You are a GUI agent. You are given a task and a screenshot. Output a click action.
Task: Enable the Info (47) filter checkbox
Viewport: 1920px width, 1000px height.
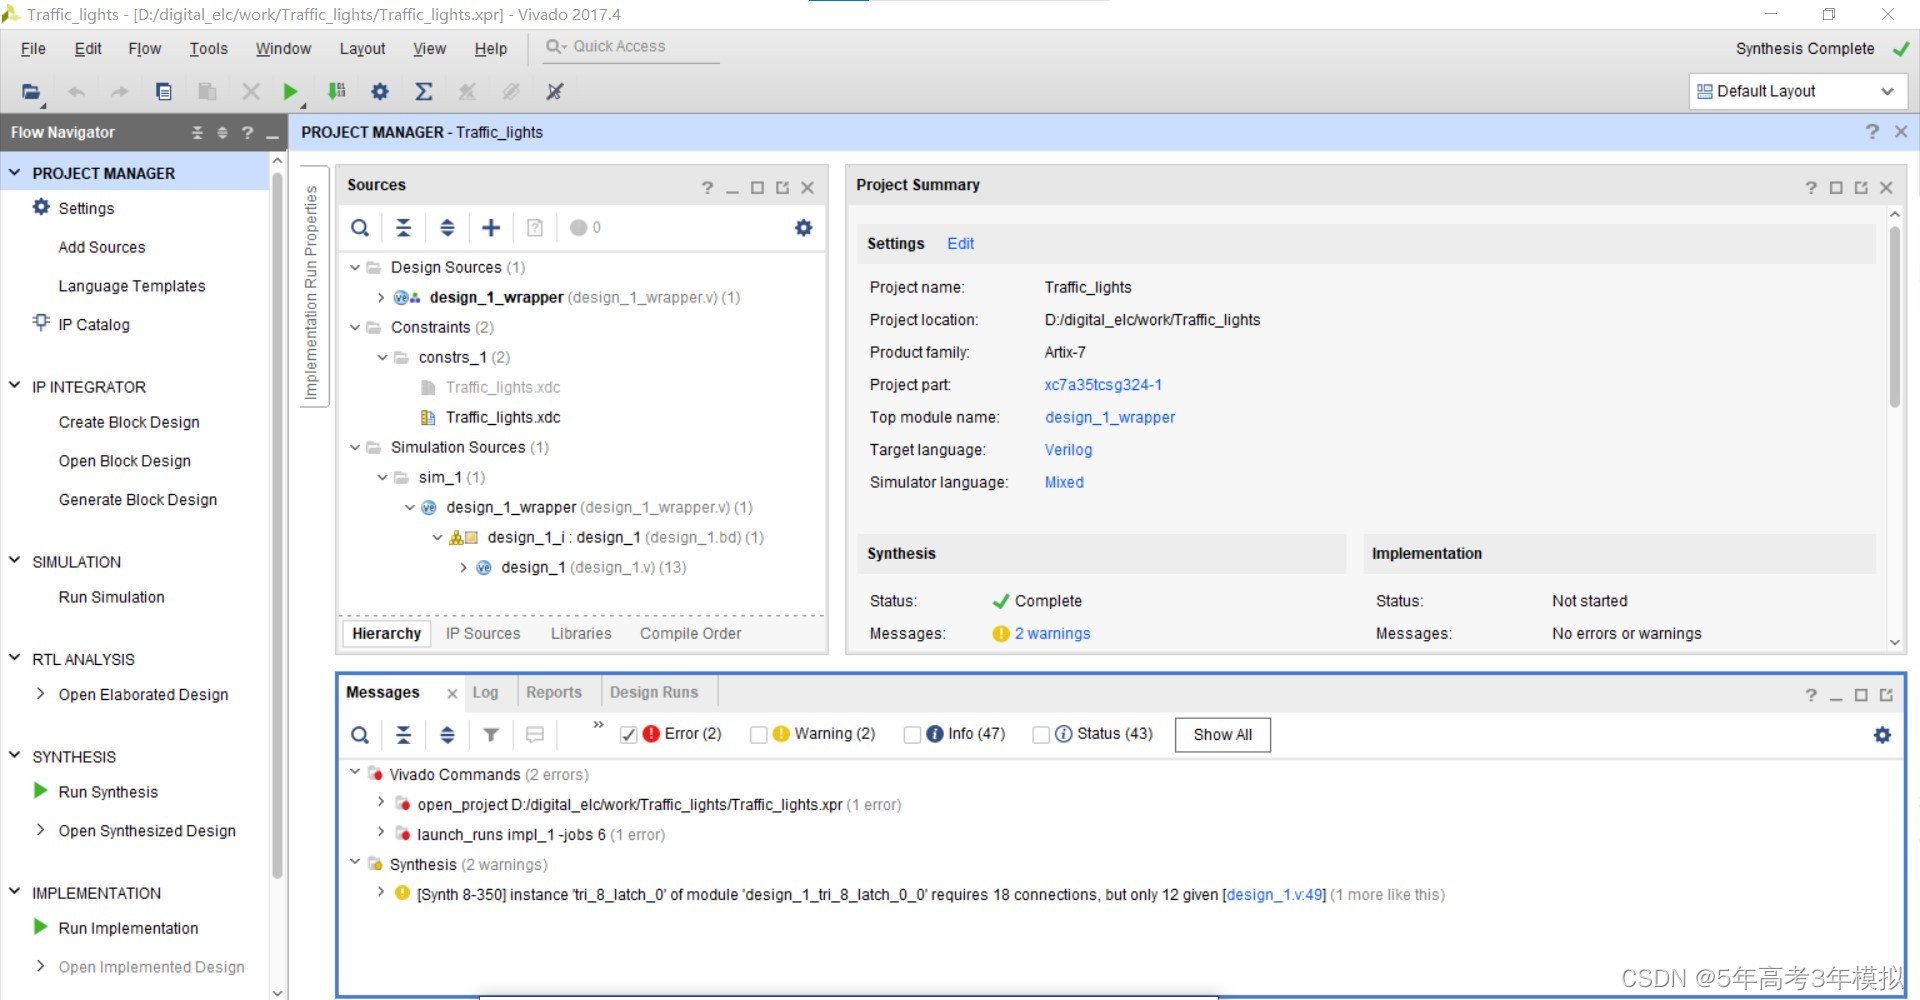(912, 734)
